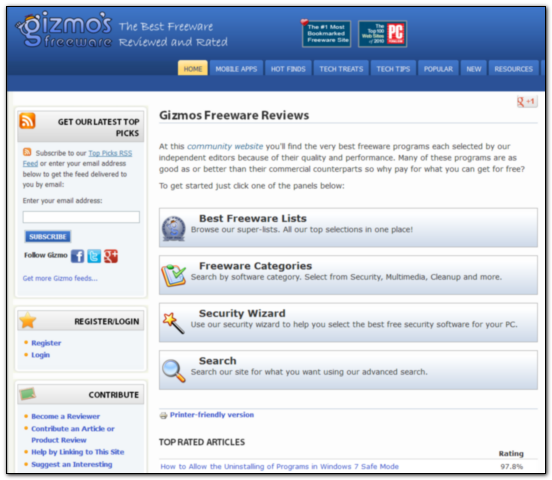Follow Gizmo on Twitter icon

tap(94, 256)
